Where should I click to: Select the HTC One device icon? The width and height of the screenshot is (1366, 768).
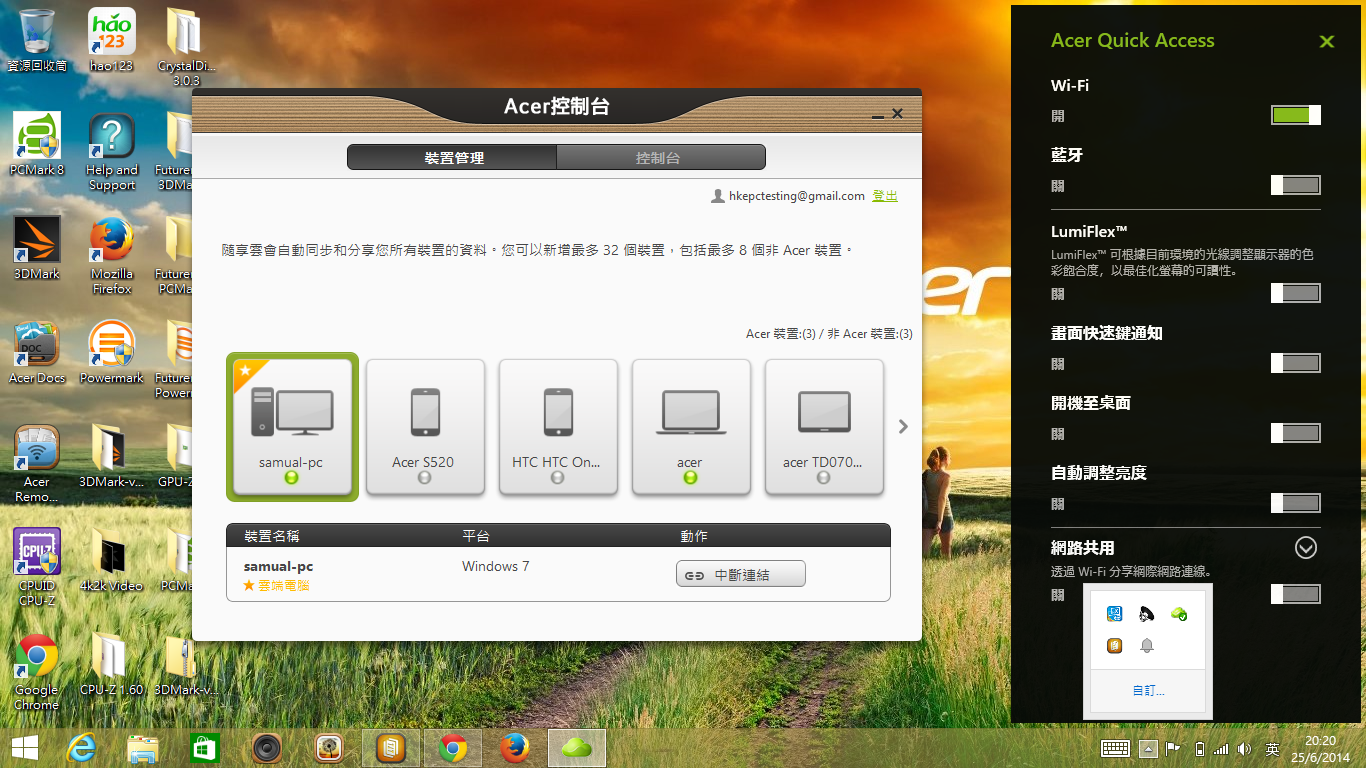click(557, 427)
